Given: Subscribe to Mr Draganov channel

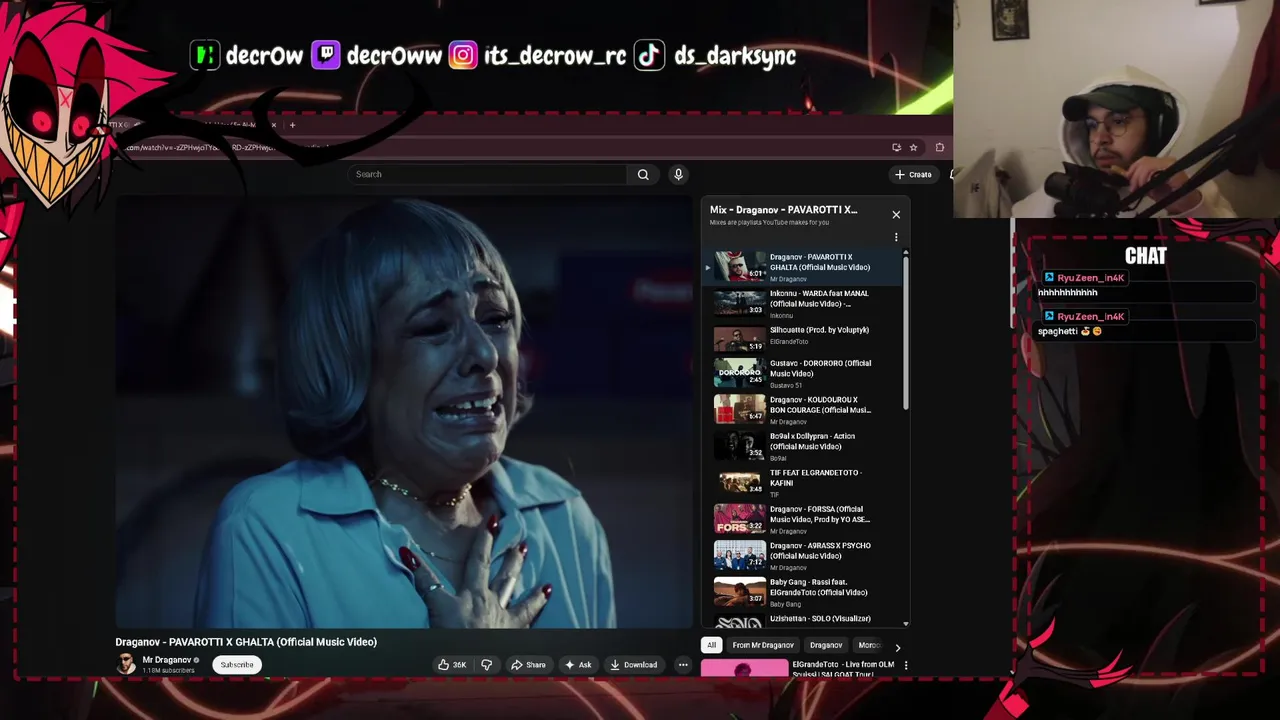Looking at the screenshot, I should coord(237,664).
